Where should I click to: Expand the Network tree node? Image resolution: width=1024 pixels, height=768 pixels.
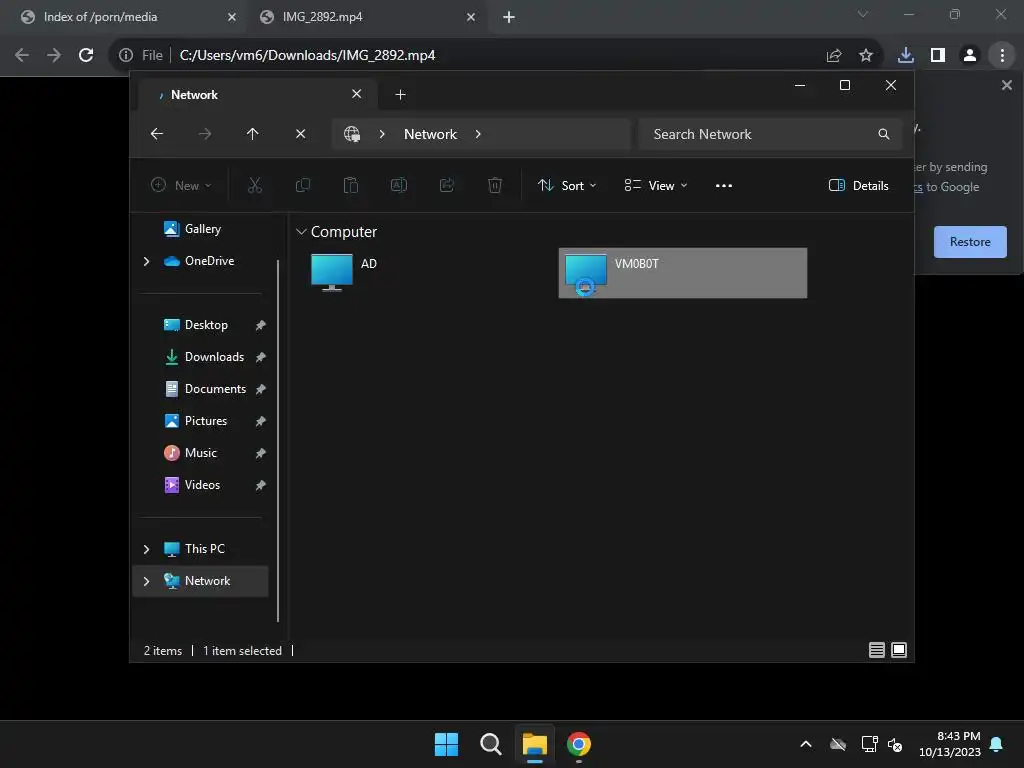pyautogui.click(x=146, y=581)
